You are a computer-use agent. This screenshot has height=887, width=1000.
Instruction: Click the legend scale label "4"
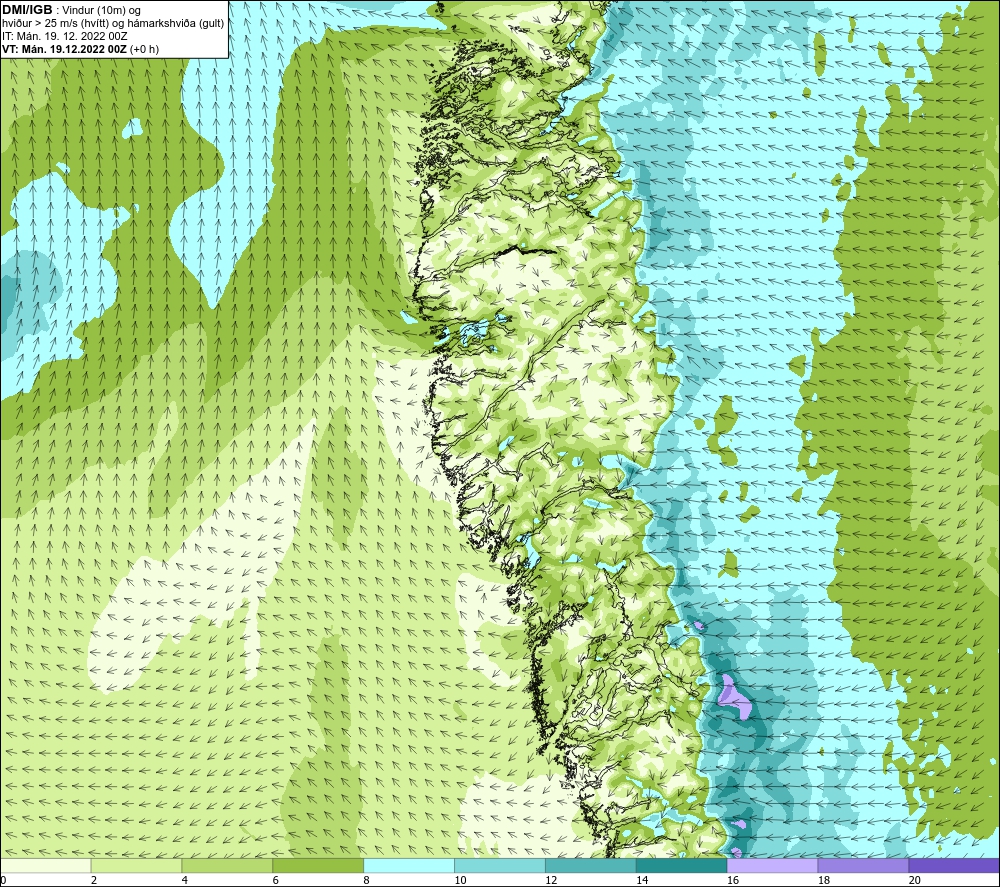coord(185,881)
